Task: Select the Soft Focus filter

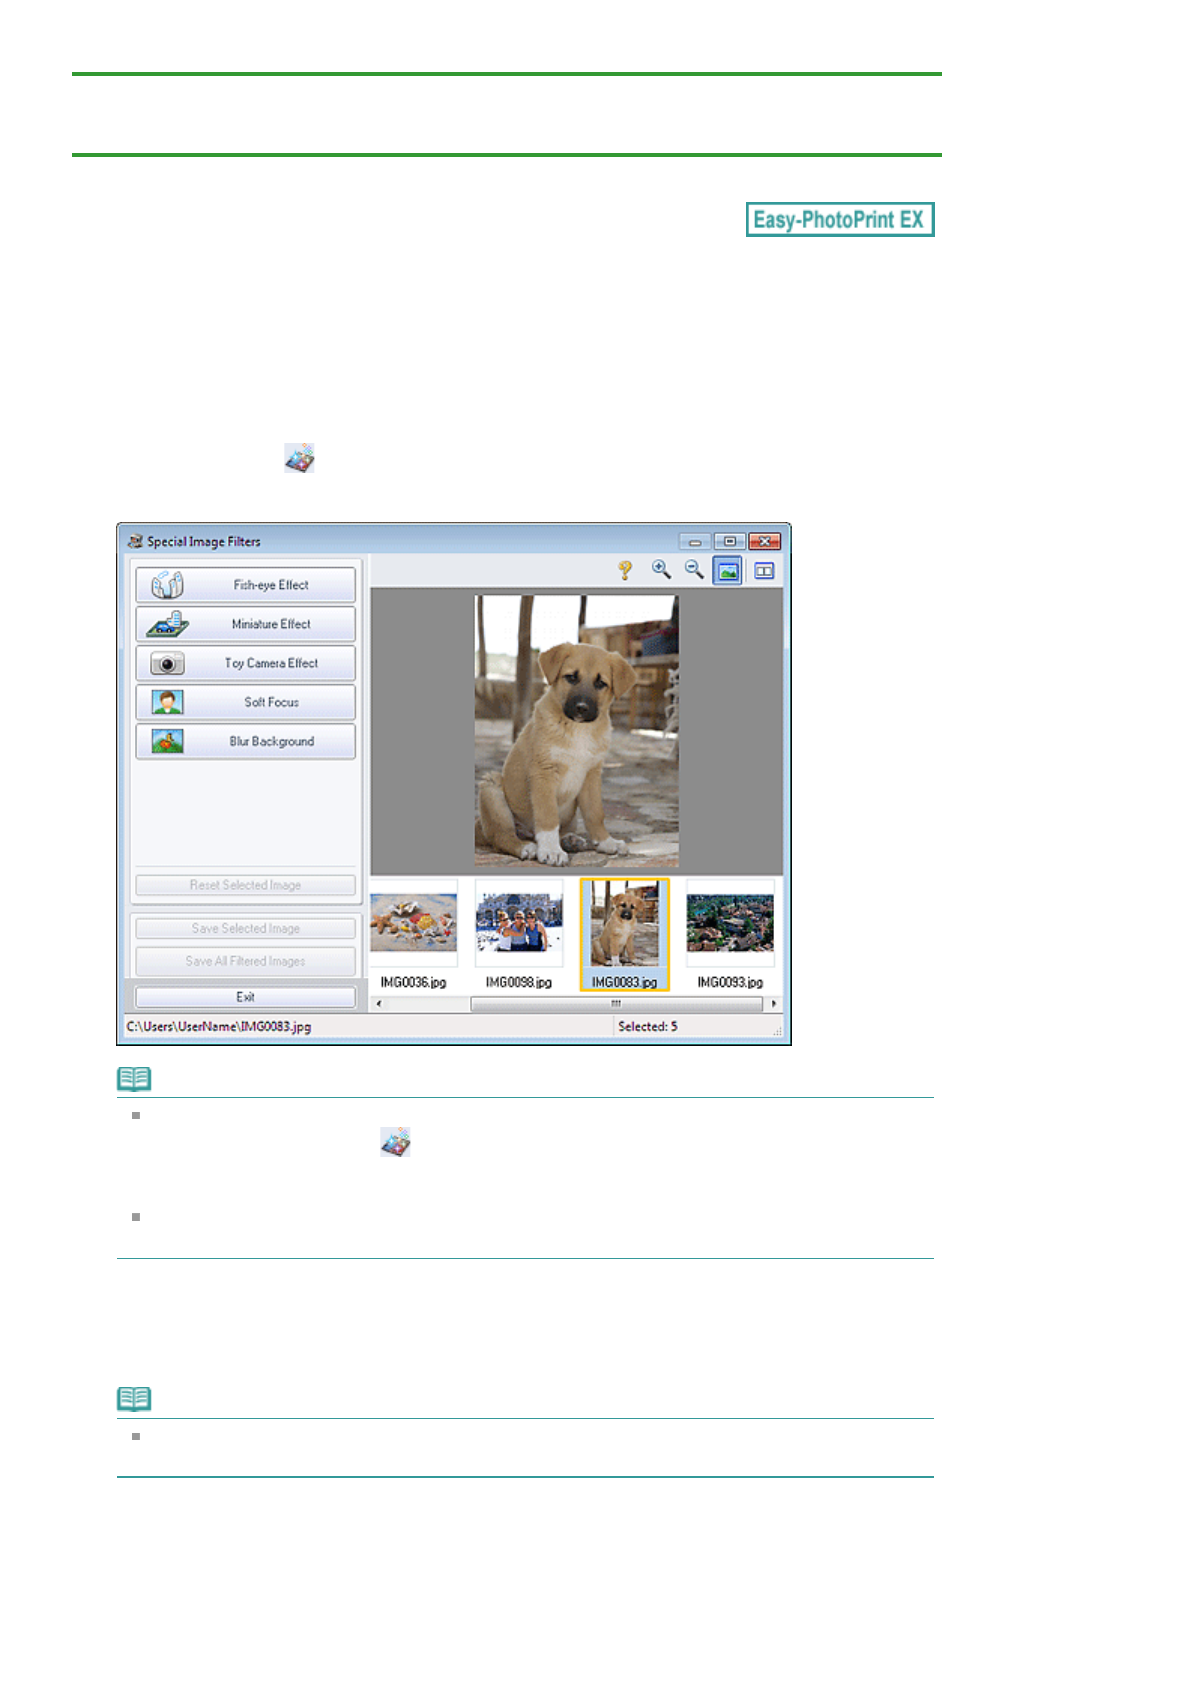Action: point(245,702)
